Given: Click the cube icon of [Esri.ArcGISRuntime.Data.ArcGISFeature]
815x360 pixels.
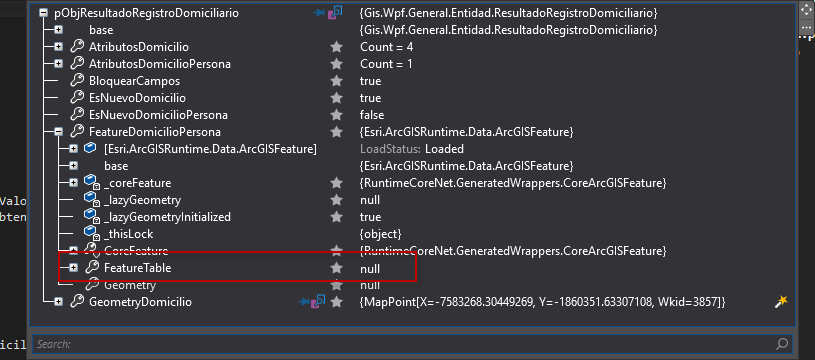Looking at the screenshot, I should coord(90,149).
